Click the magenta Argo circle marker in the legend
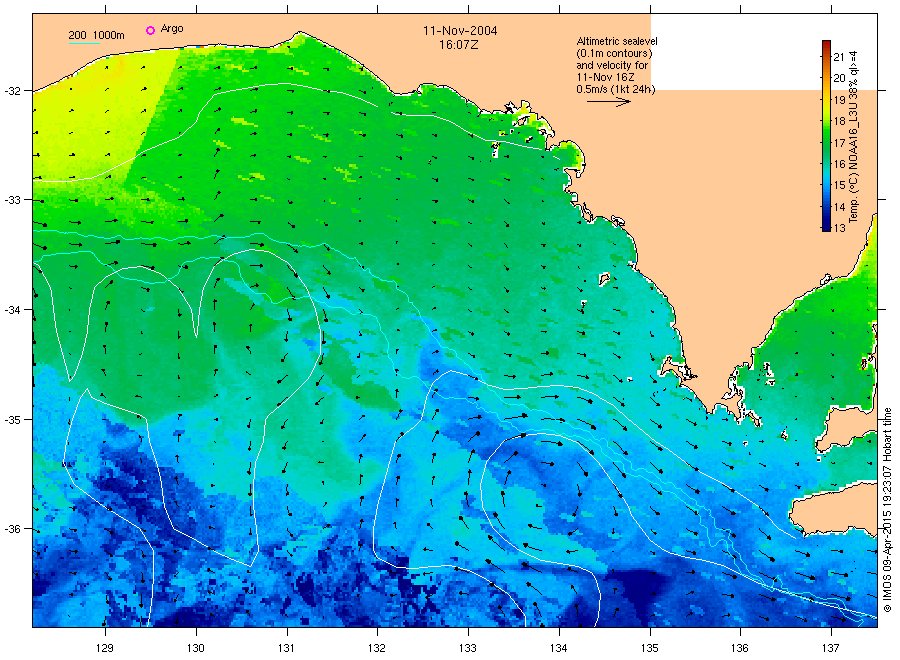 (150, 30)
